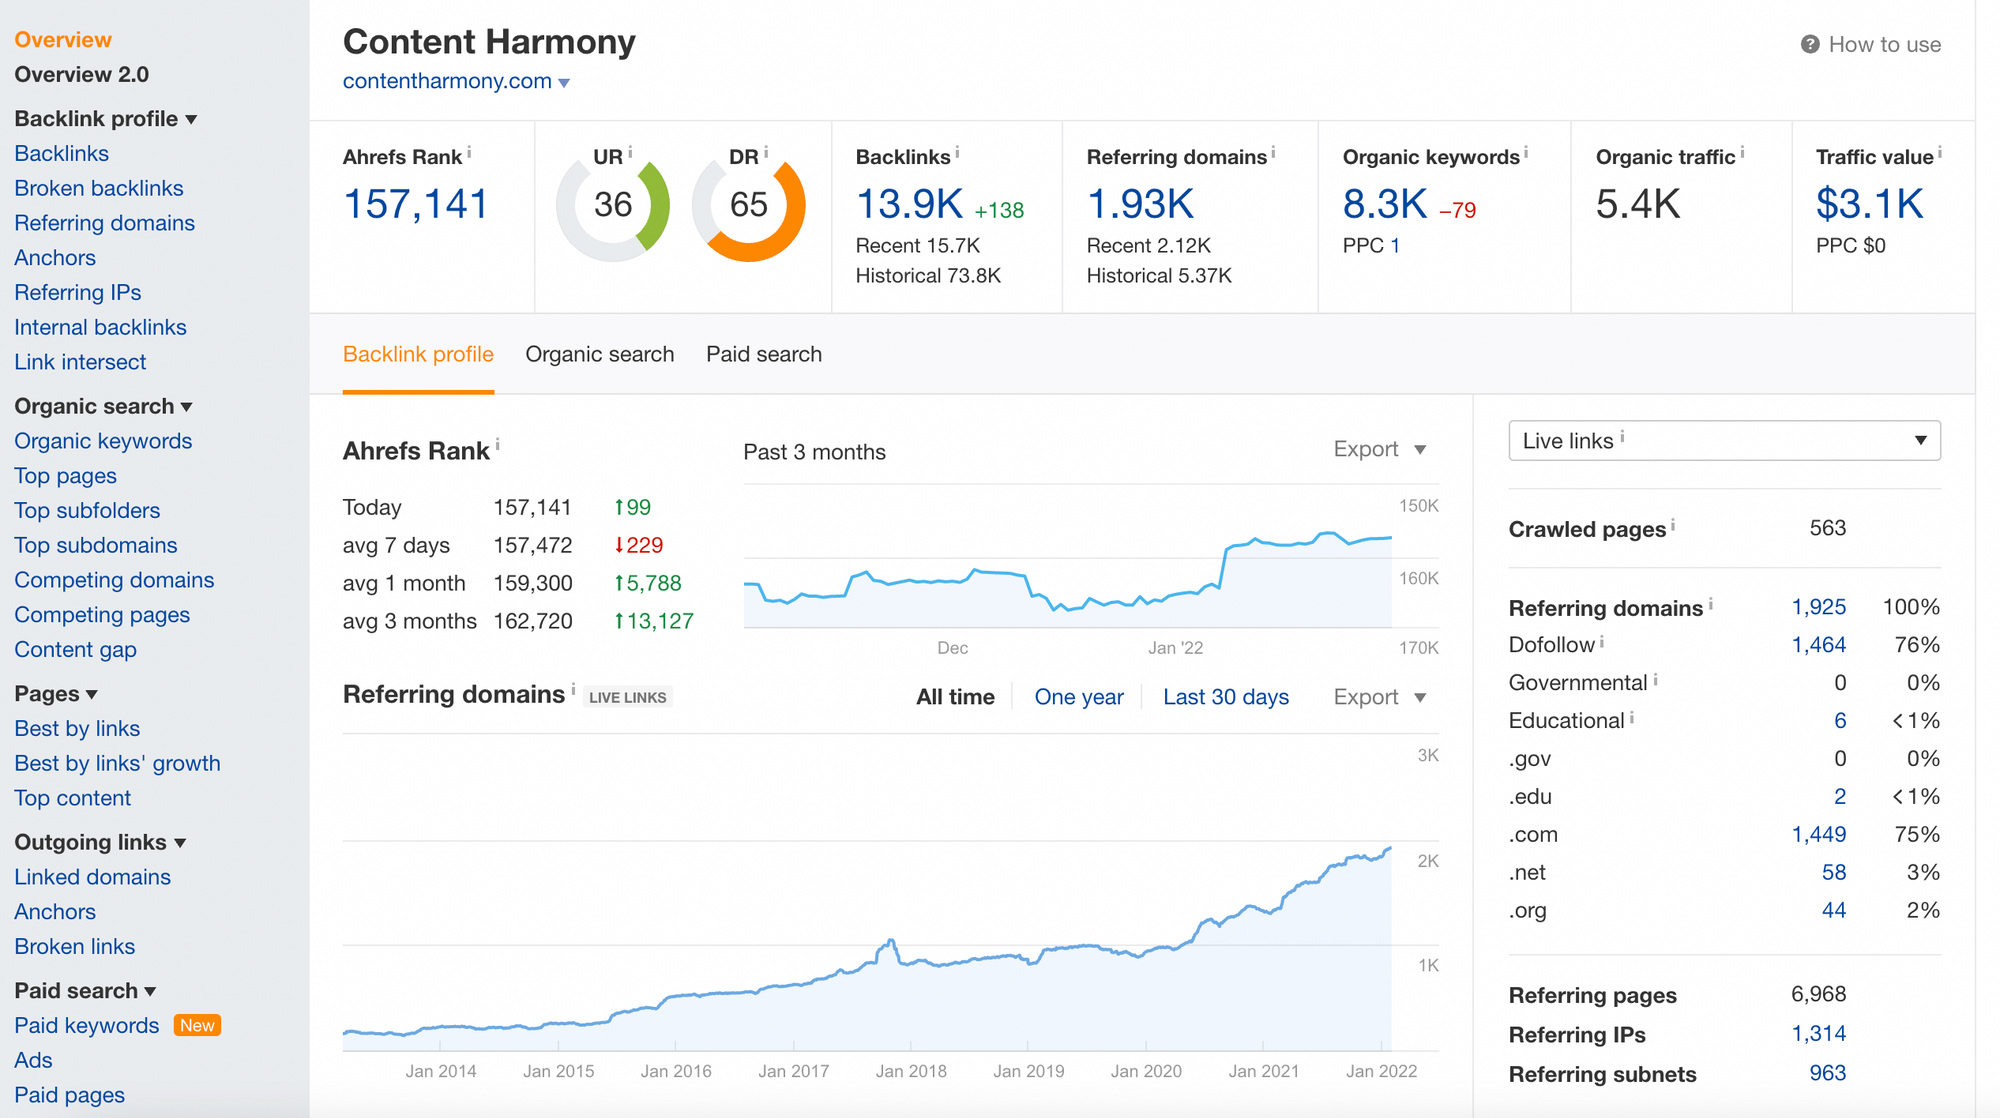2000x1118 pixels.
Task: Click the UR 36 gauge chart
Action: (613, 205)
